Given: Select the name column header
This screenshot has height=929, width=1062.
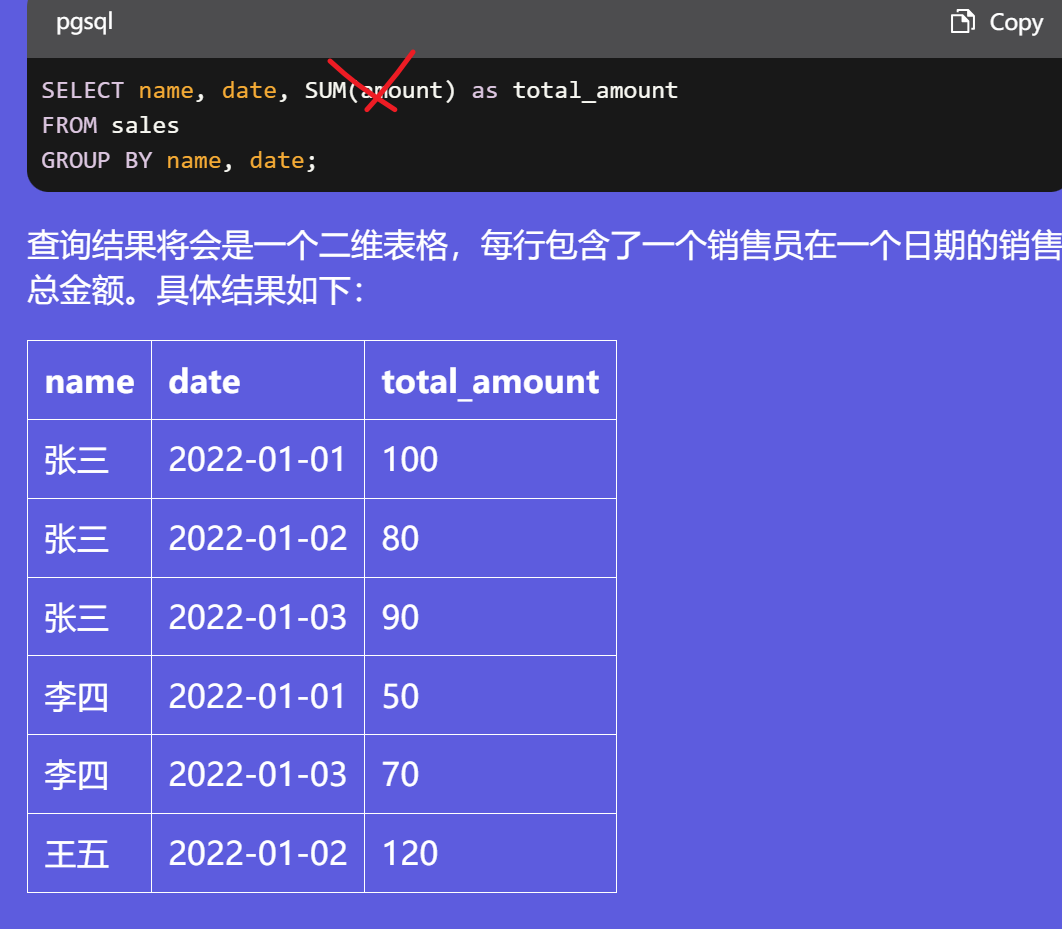Looking at the screenshot, I should tap(89, 381).
